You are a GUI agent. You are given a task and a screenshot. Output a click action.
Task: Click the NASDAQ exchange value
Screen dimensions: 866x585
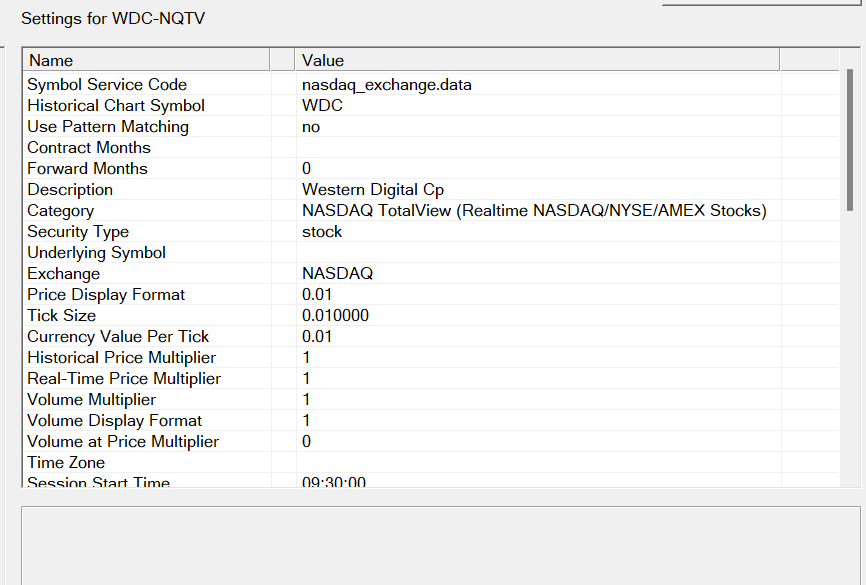coord(337,273)
